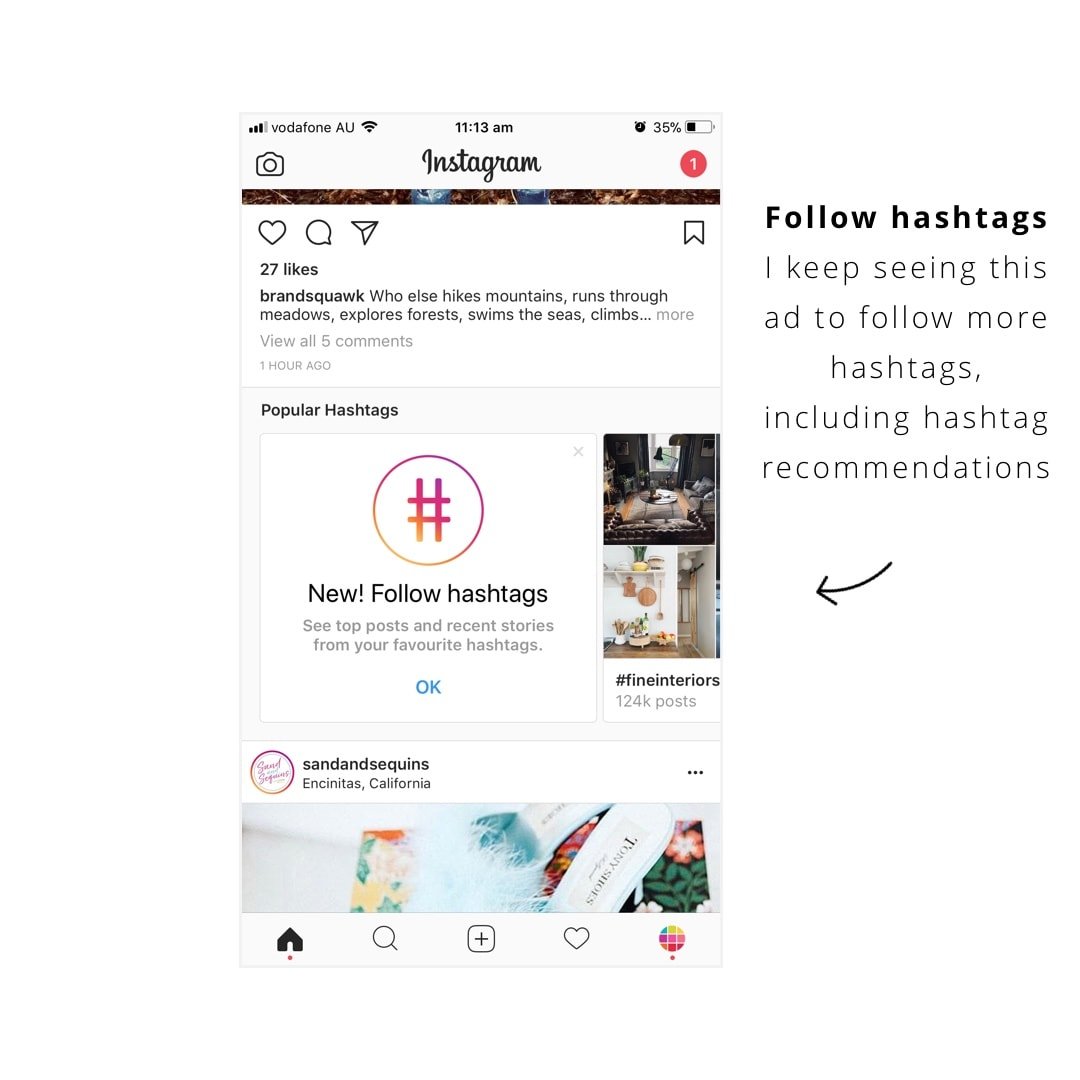Dismiss the Follow hashtags card
This screenshot has height=1080, width=1080.
[578, 451]
